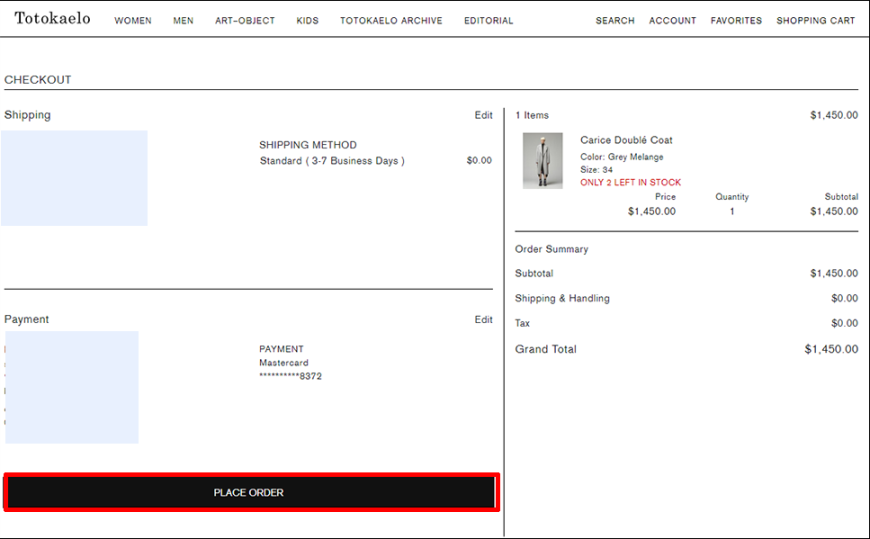870x539 pixels.
Task: Click the Size: 34 text
Action: (x=596, y=170)
